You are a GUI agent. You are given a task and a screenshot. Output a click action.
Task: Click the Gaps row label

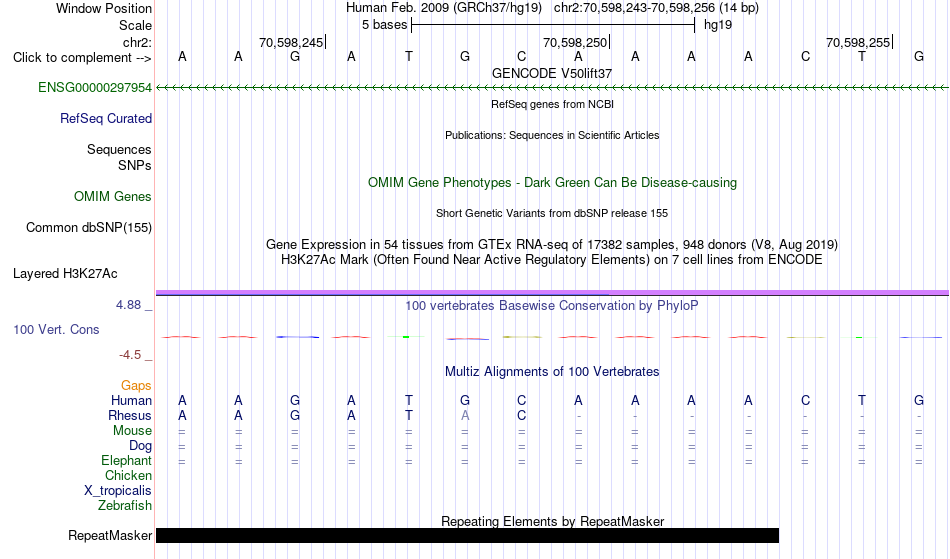pos(136,385)
